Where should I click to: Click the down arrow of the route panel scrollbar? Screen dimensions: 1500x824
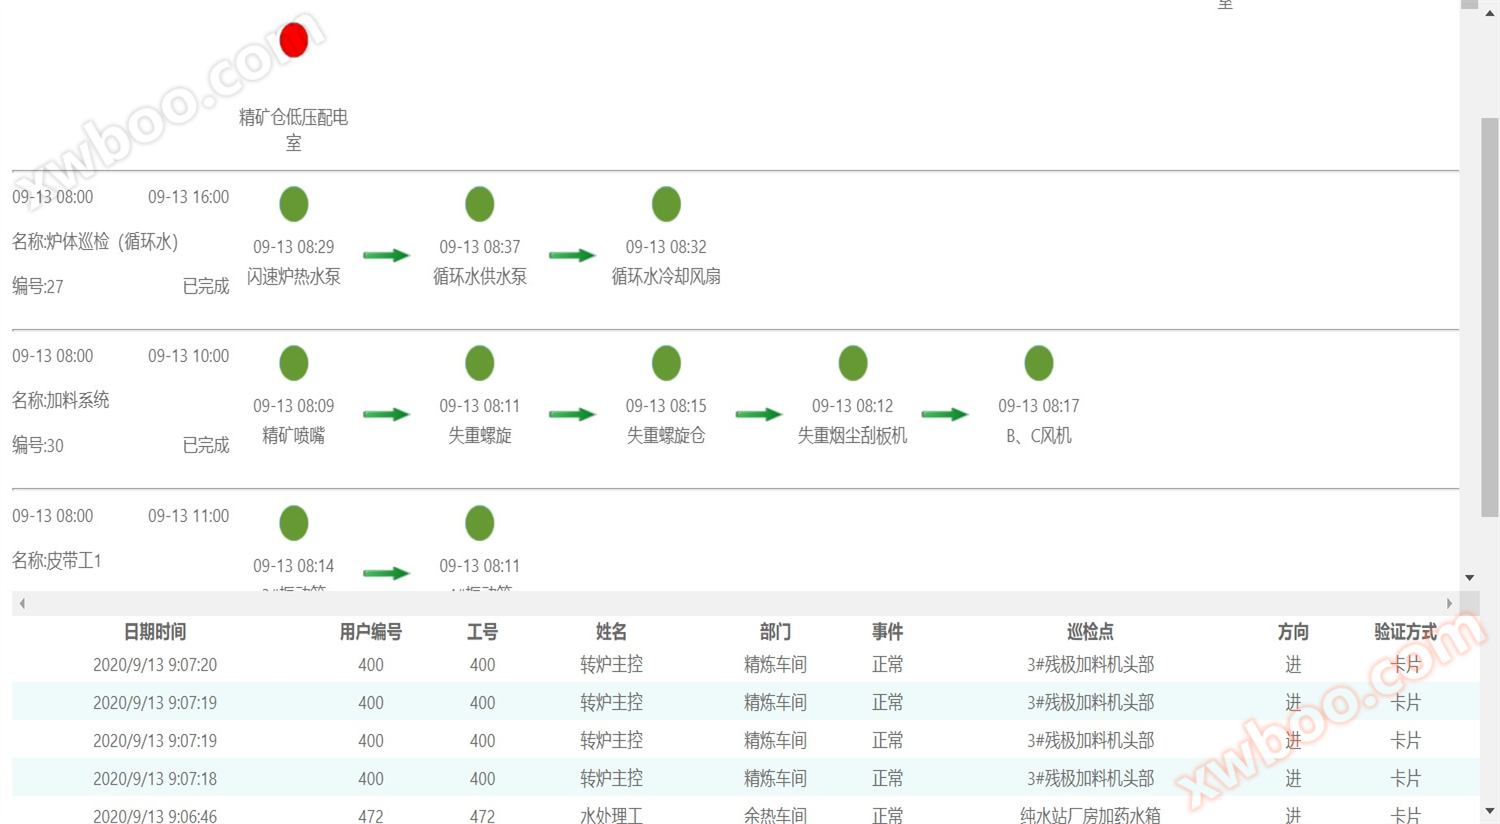[1469, 577]
